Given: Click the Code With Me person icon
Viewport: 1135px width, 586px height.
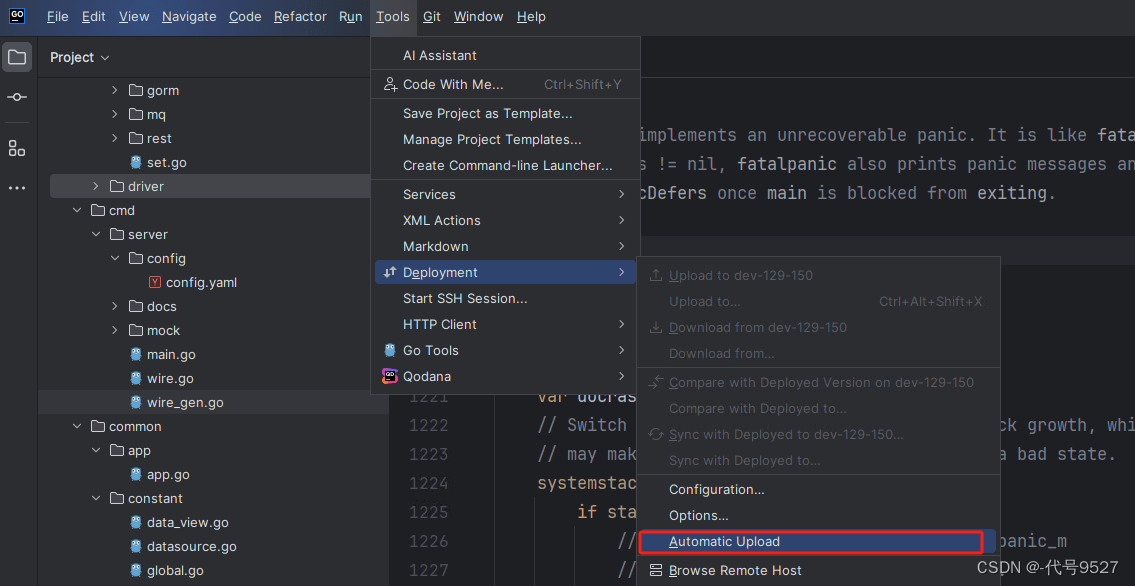Looking at the screenshot, I should (390, 85).
